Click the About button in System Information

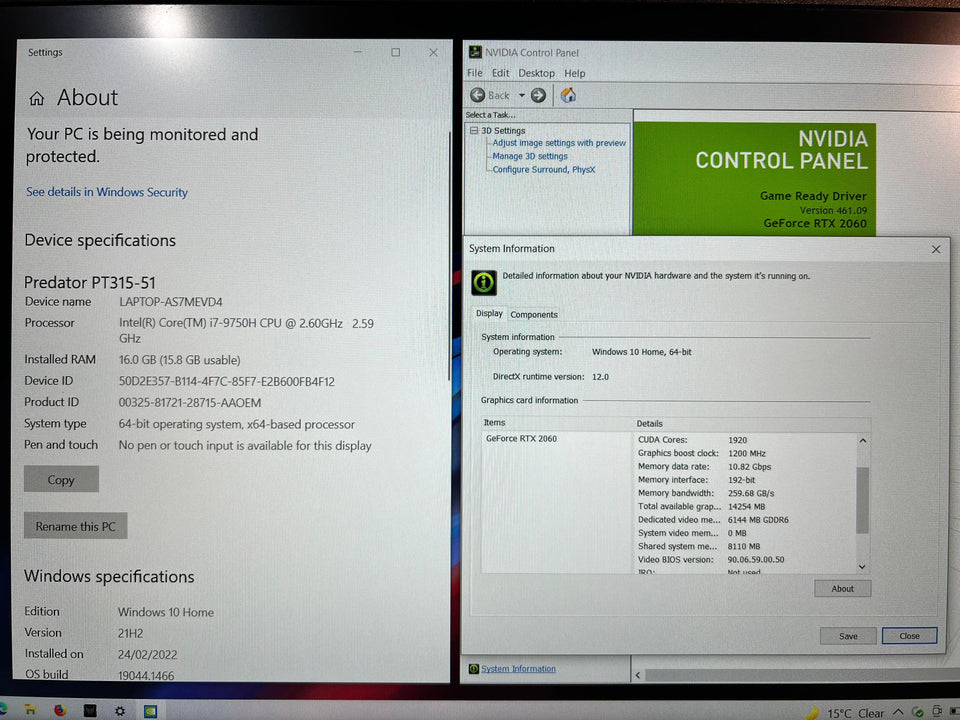[842, 588]
